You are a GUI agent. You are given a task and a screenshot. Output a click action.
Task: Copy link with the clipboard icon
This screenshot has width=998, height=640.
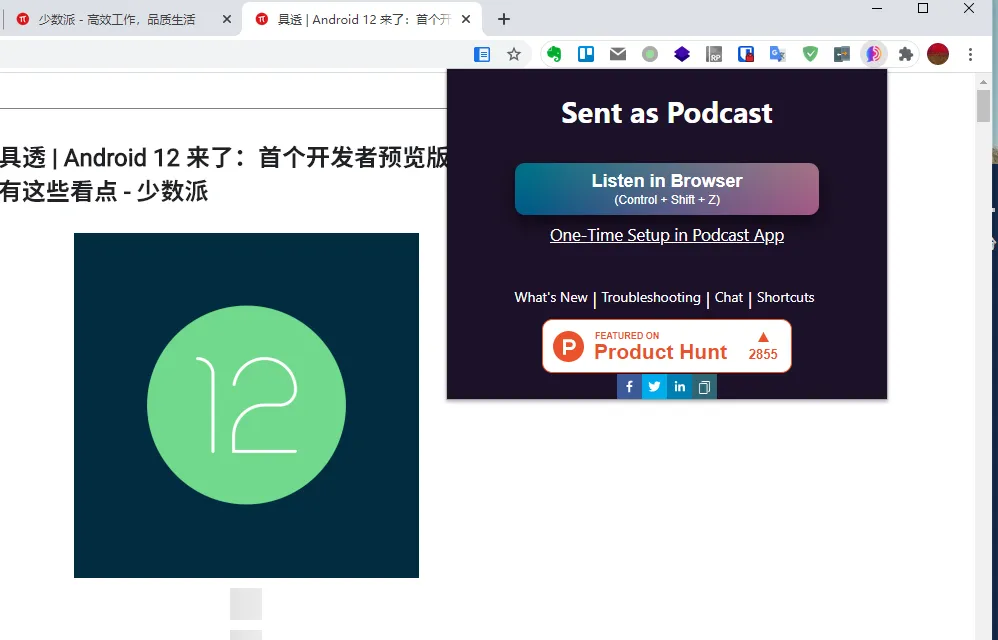tap(704, 387)
